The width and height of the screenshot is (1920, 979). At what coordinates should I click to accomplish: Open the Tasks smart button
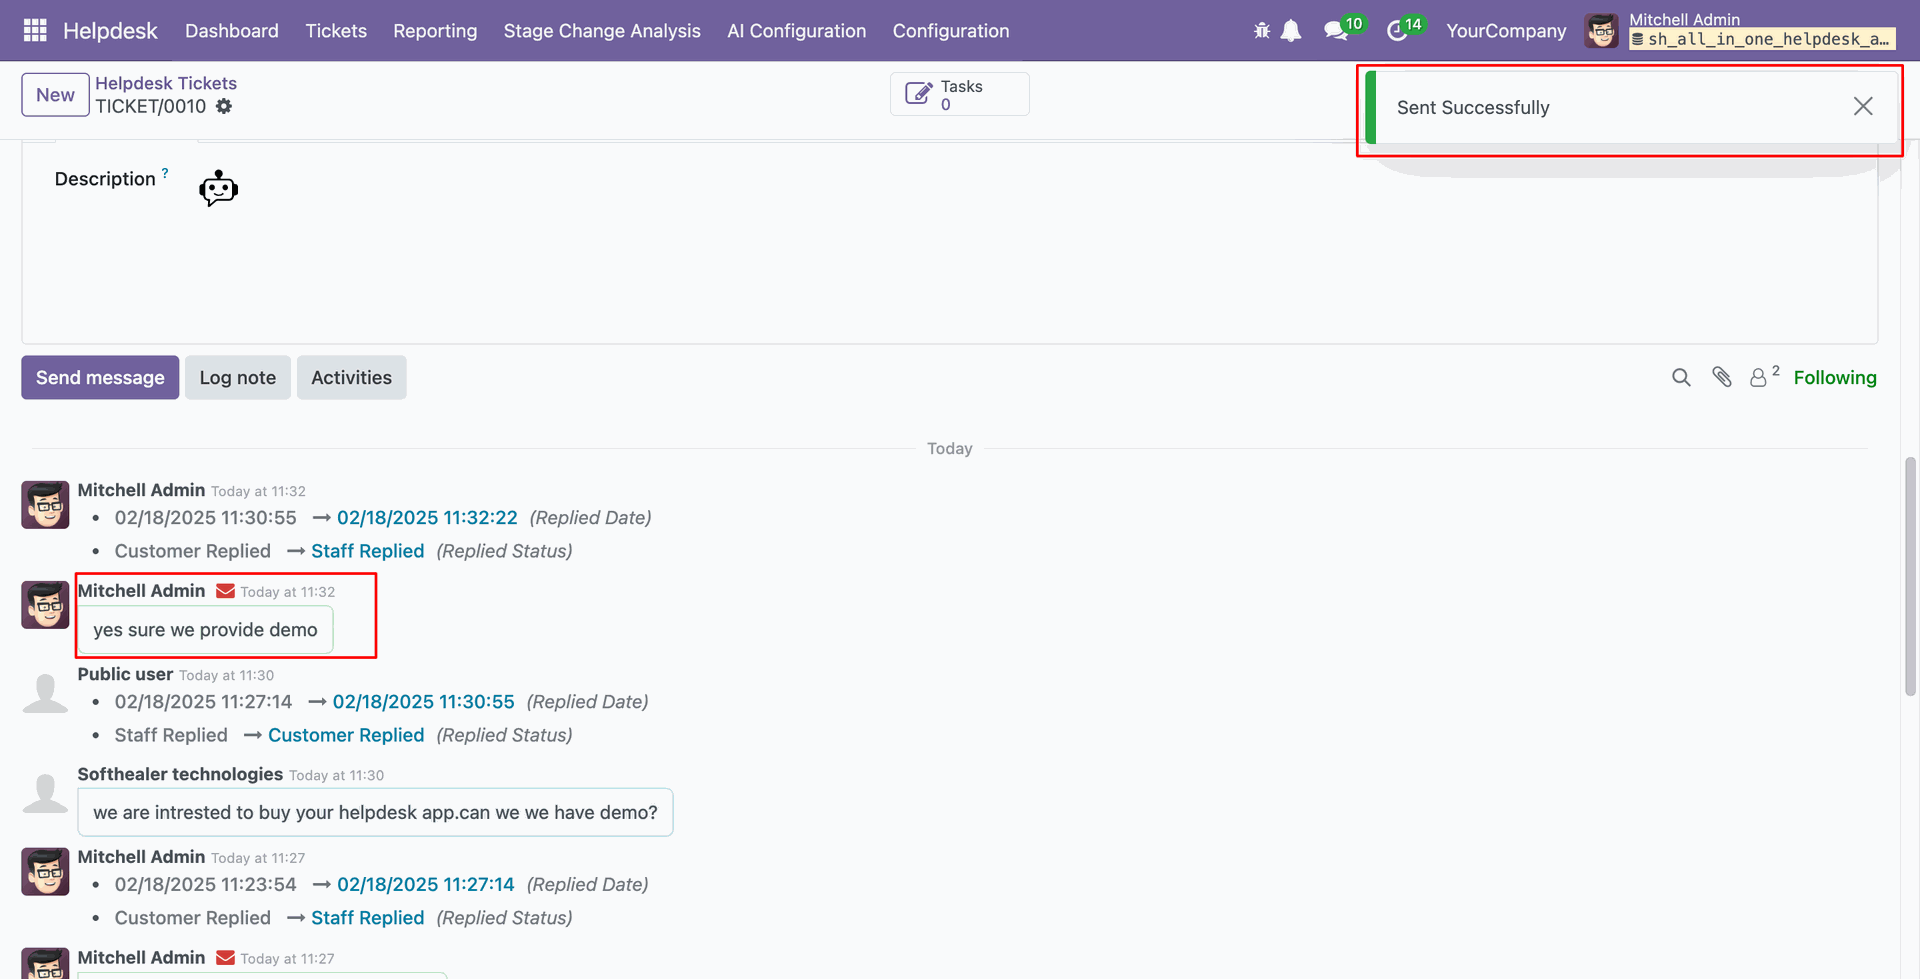pos(959,94)
